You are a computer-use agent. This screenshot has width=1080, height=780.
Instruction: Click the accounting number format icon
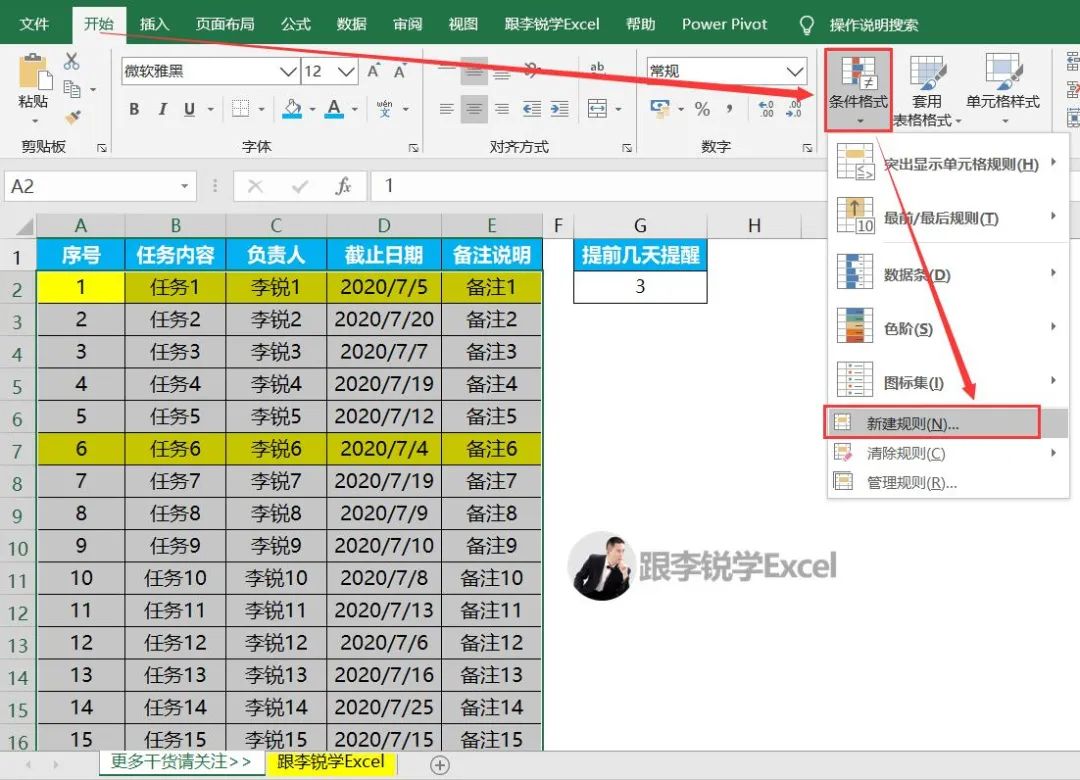click(660, 108)
